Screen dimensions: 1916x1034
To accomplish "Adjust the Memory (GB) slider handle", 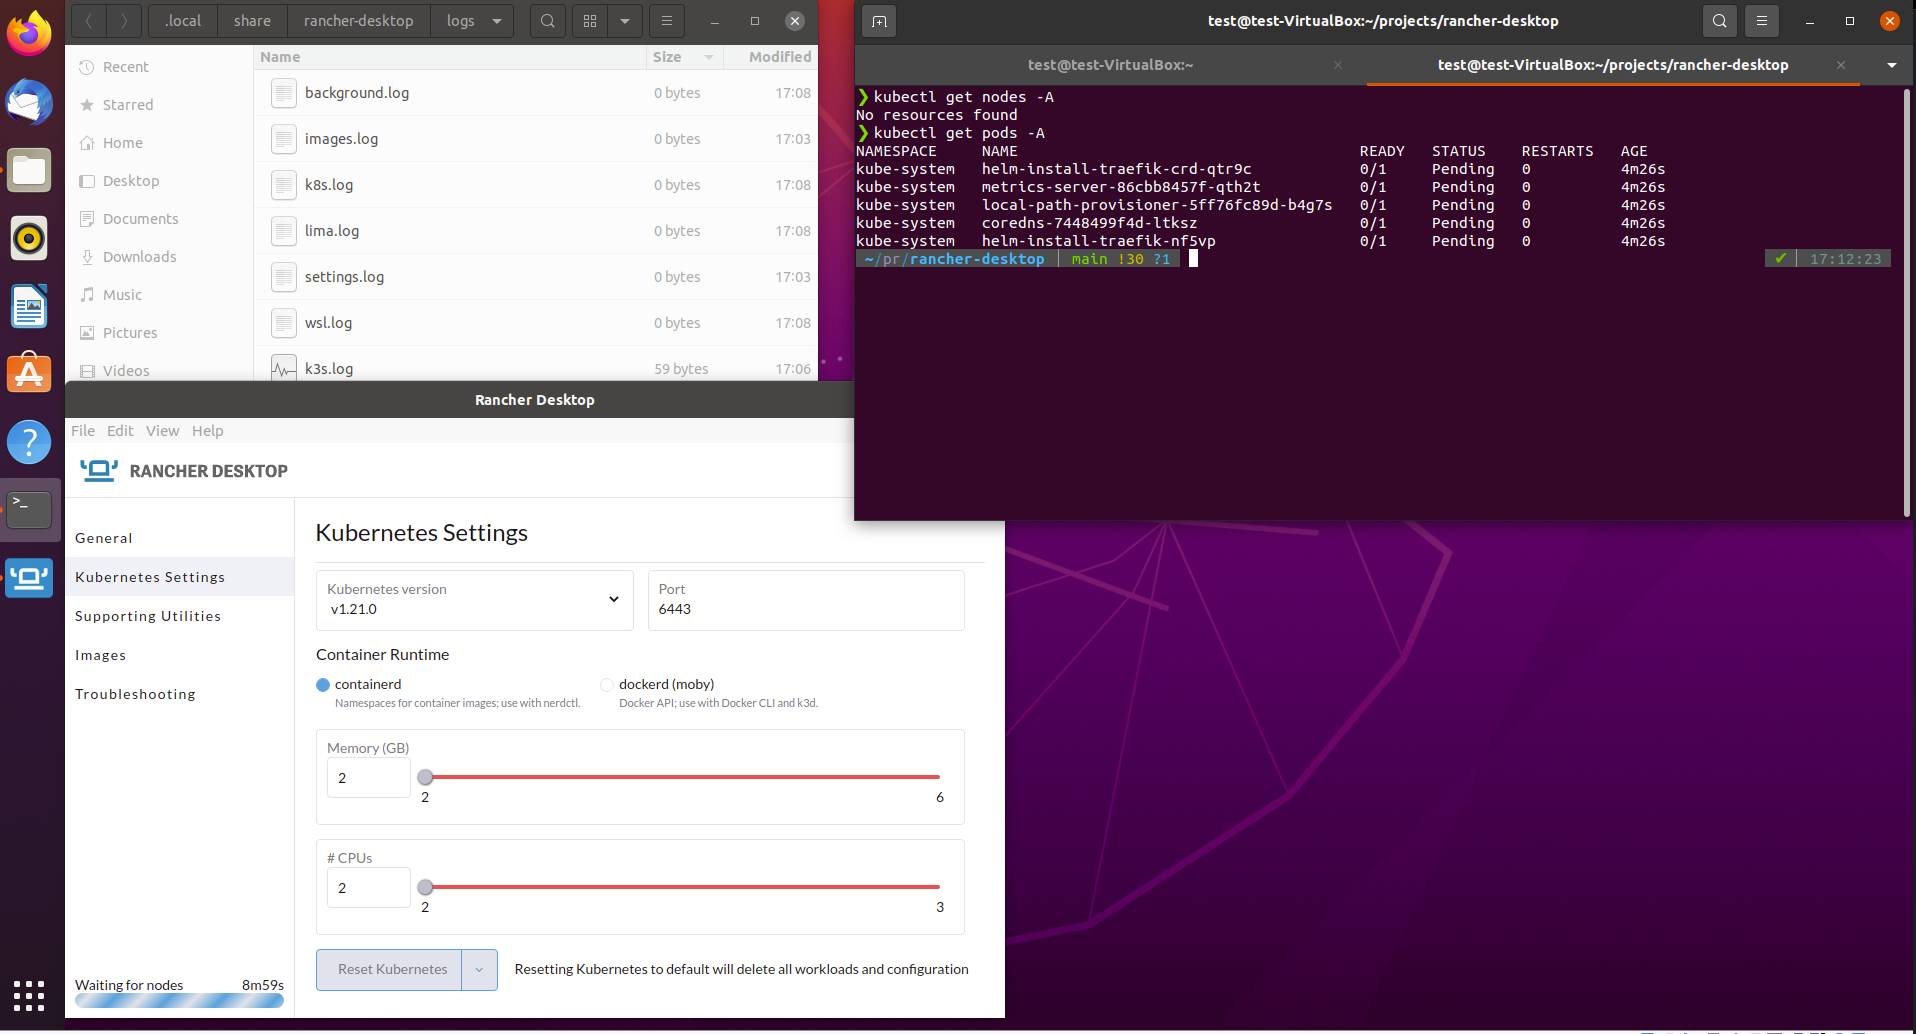I will click(x=425, y=777).
